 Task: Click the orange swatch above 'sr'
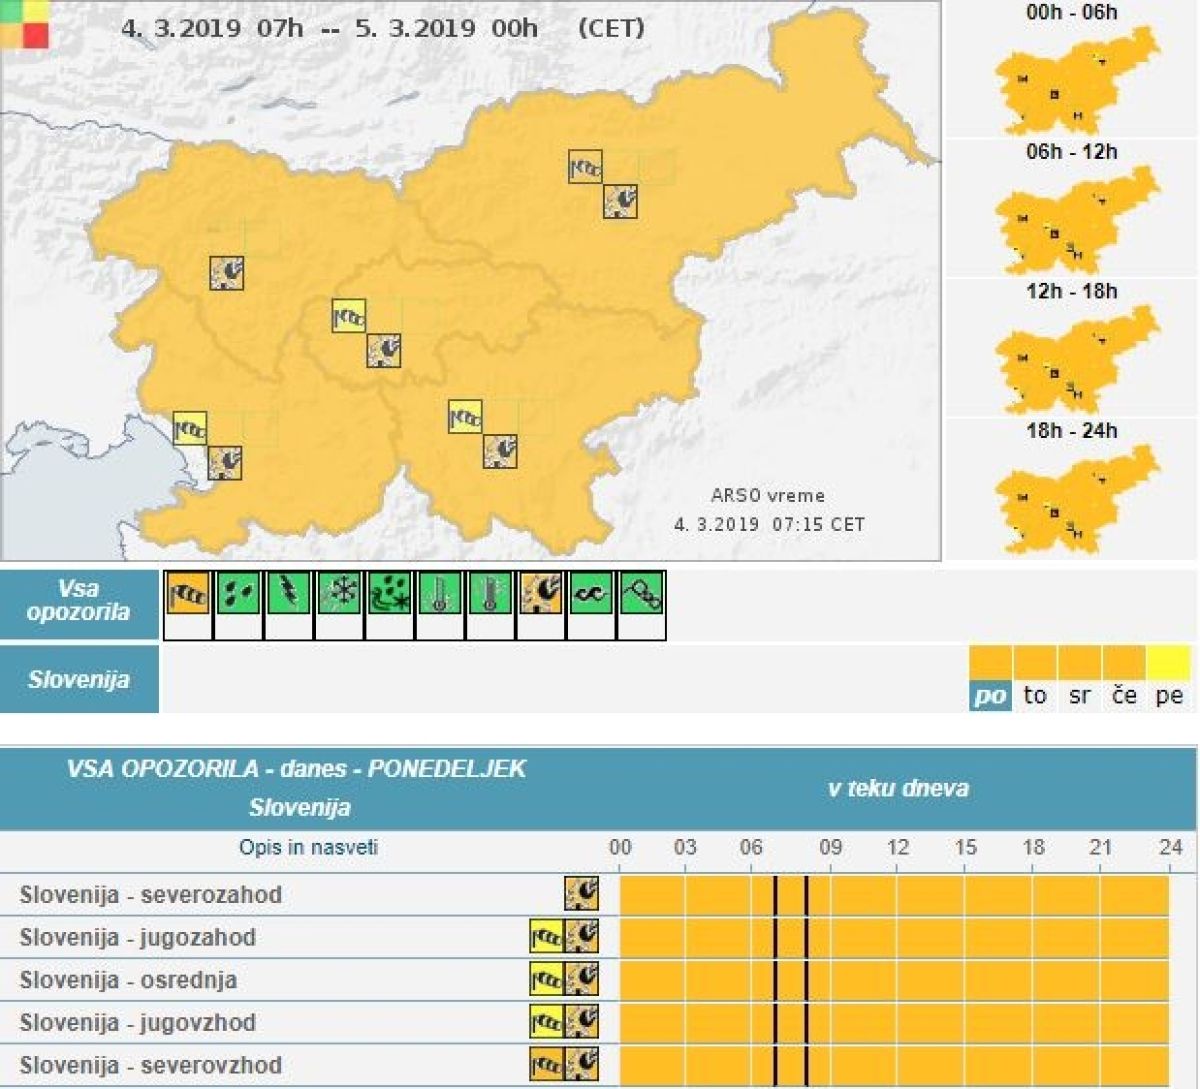(1080, 662)
